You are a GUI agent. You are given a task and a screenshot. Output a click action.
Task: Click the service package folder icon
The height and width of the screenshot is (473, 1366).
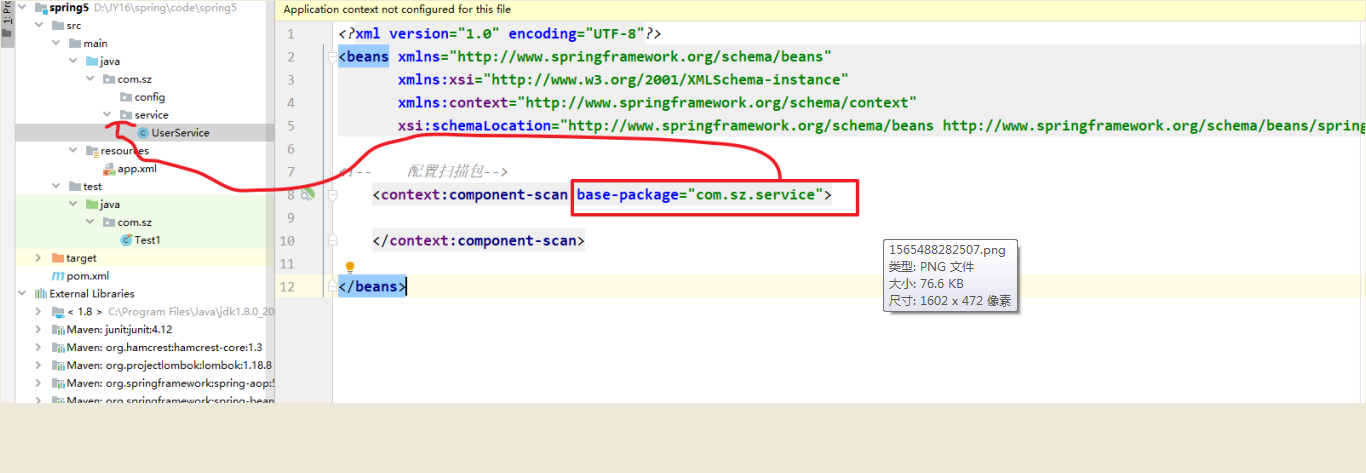[x=125, y=115]
